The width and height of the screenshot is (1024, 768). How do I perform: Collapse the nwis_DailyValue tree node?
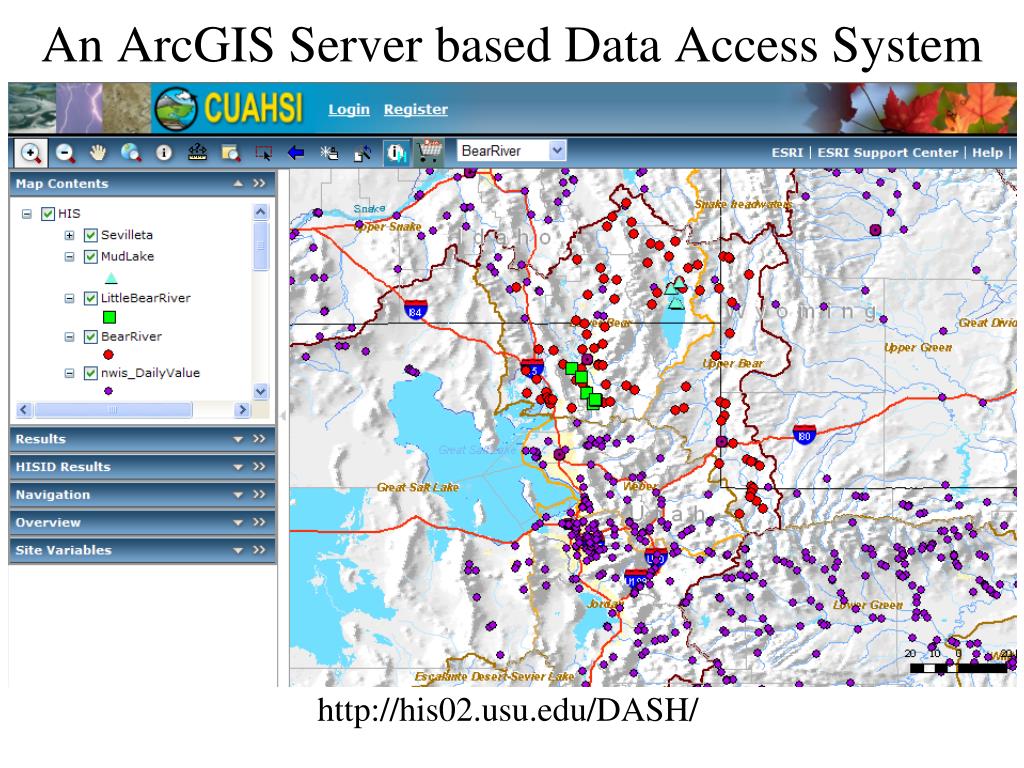point(69,374)
